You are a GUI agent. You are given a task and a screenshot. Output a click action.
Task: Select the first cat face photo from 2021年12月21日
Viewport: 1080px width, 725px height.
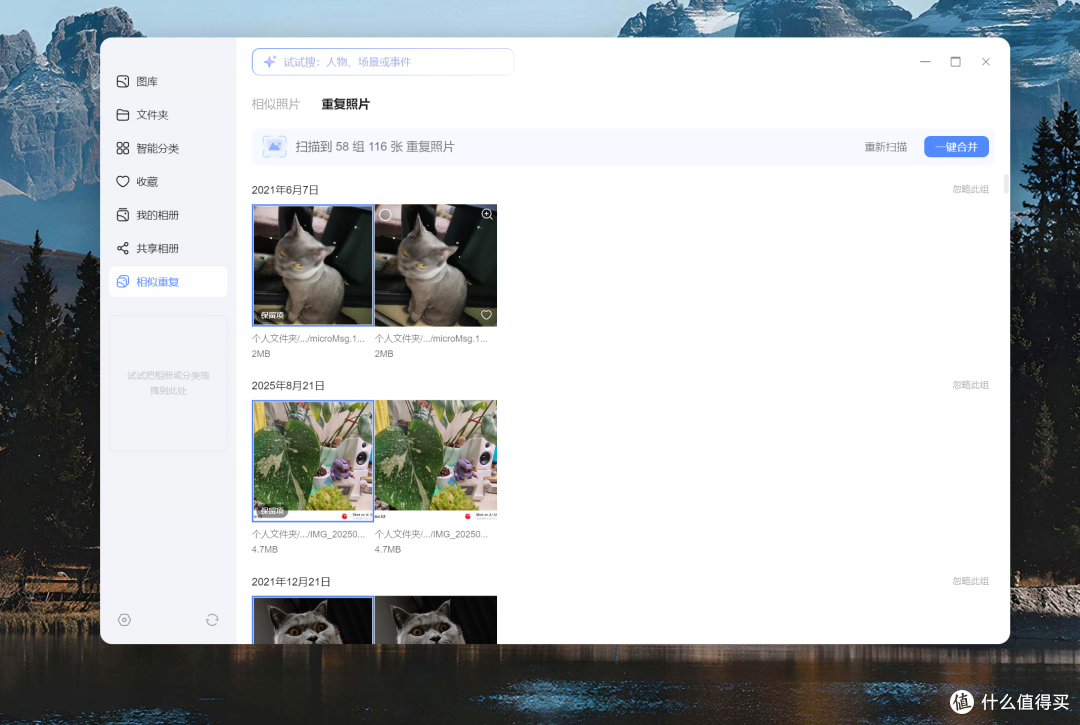313,620
